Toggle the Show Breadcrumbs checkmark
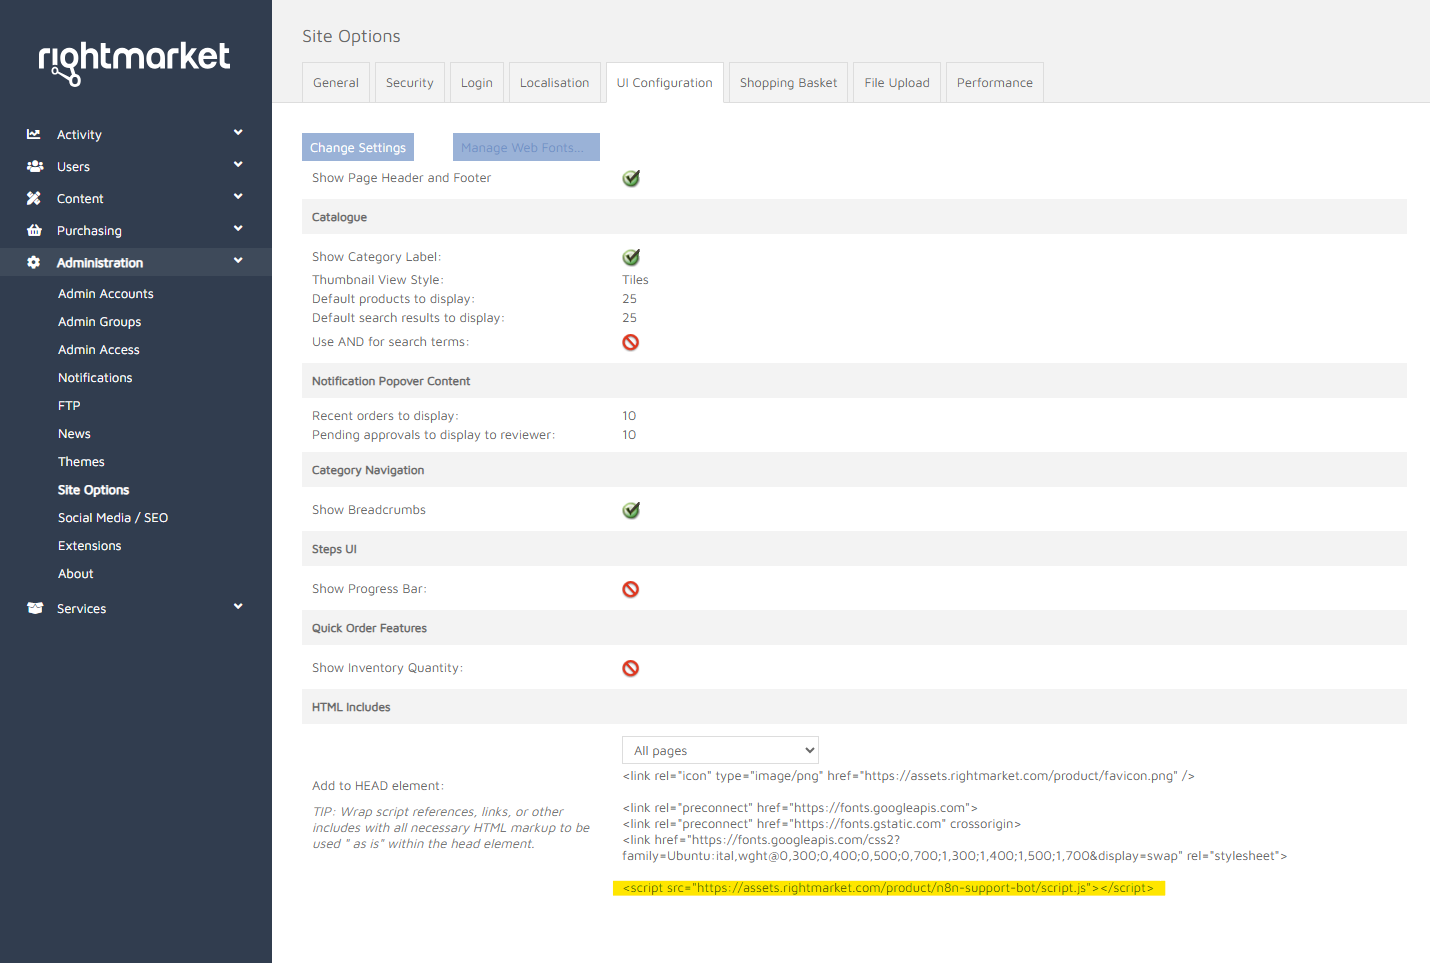The image size is (1430, 963). [x=631, y=510]
